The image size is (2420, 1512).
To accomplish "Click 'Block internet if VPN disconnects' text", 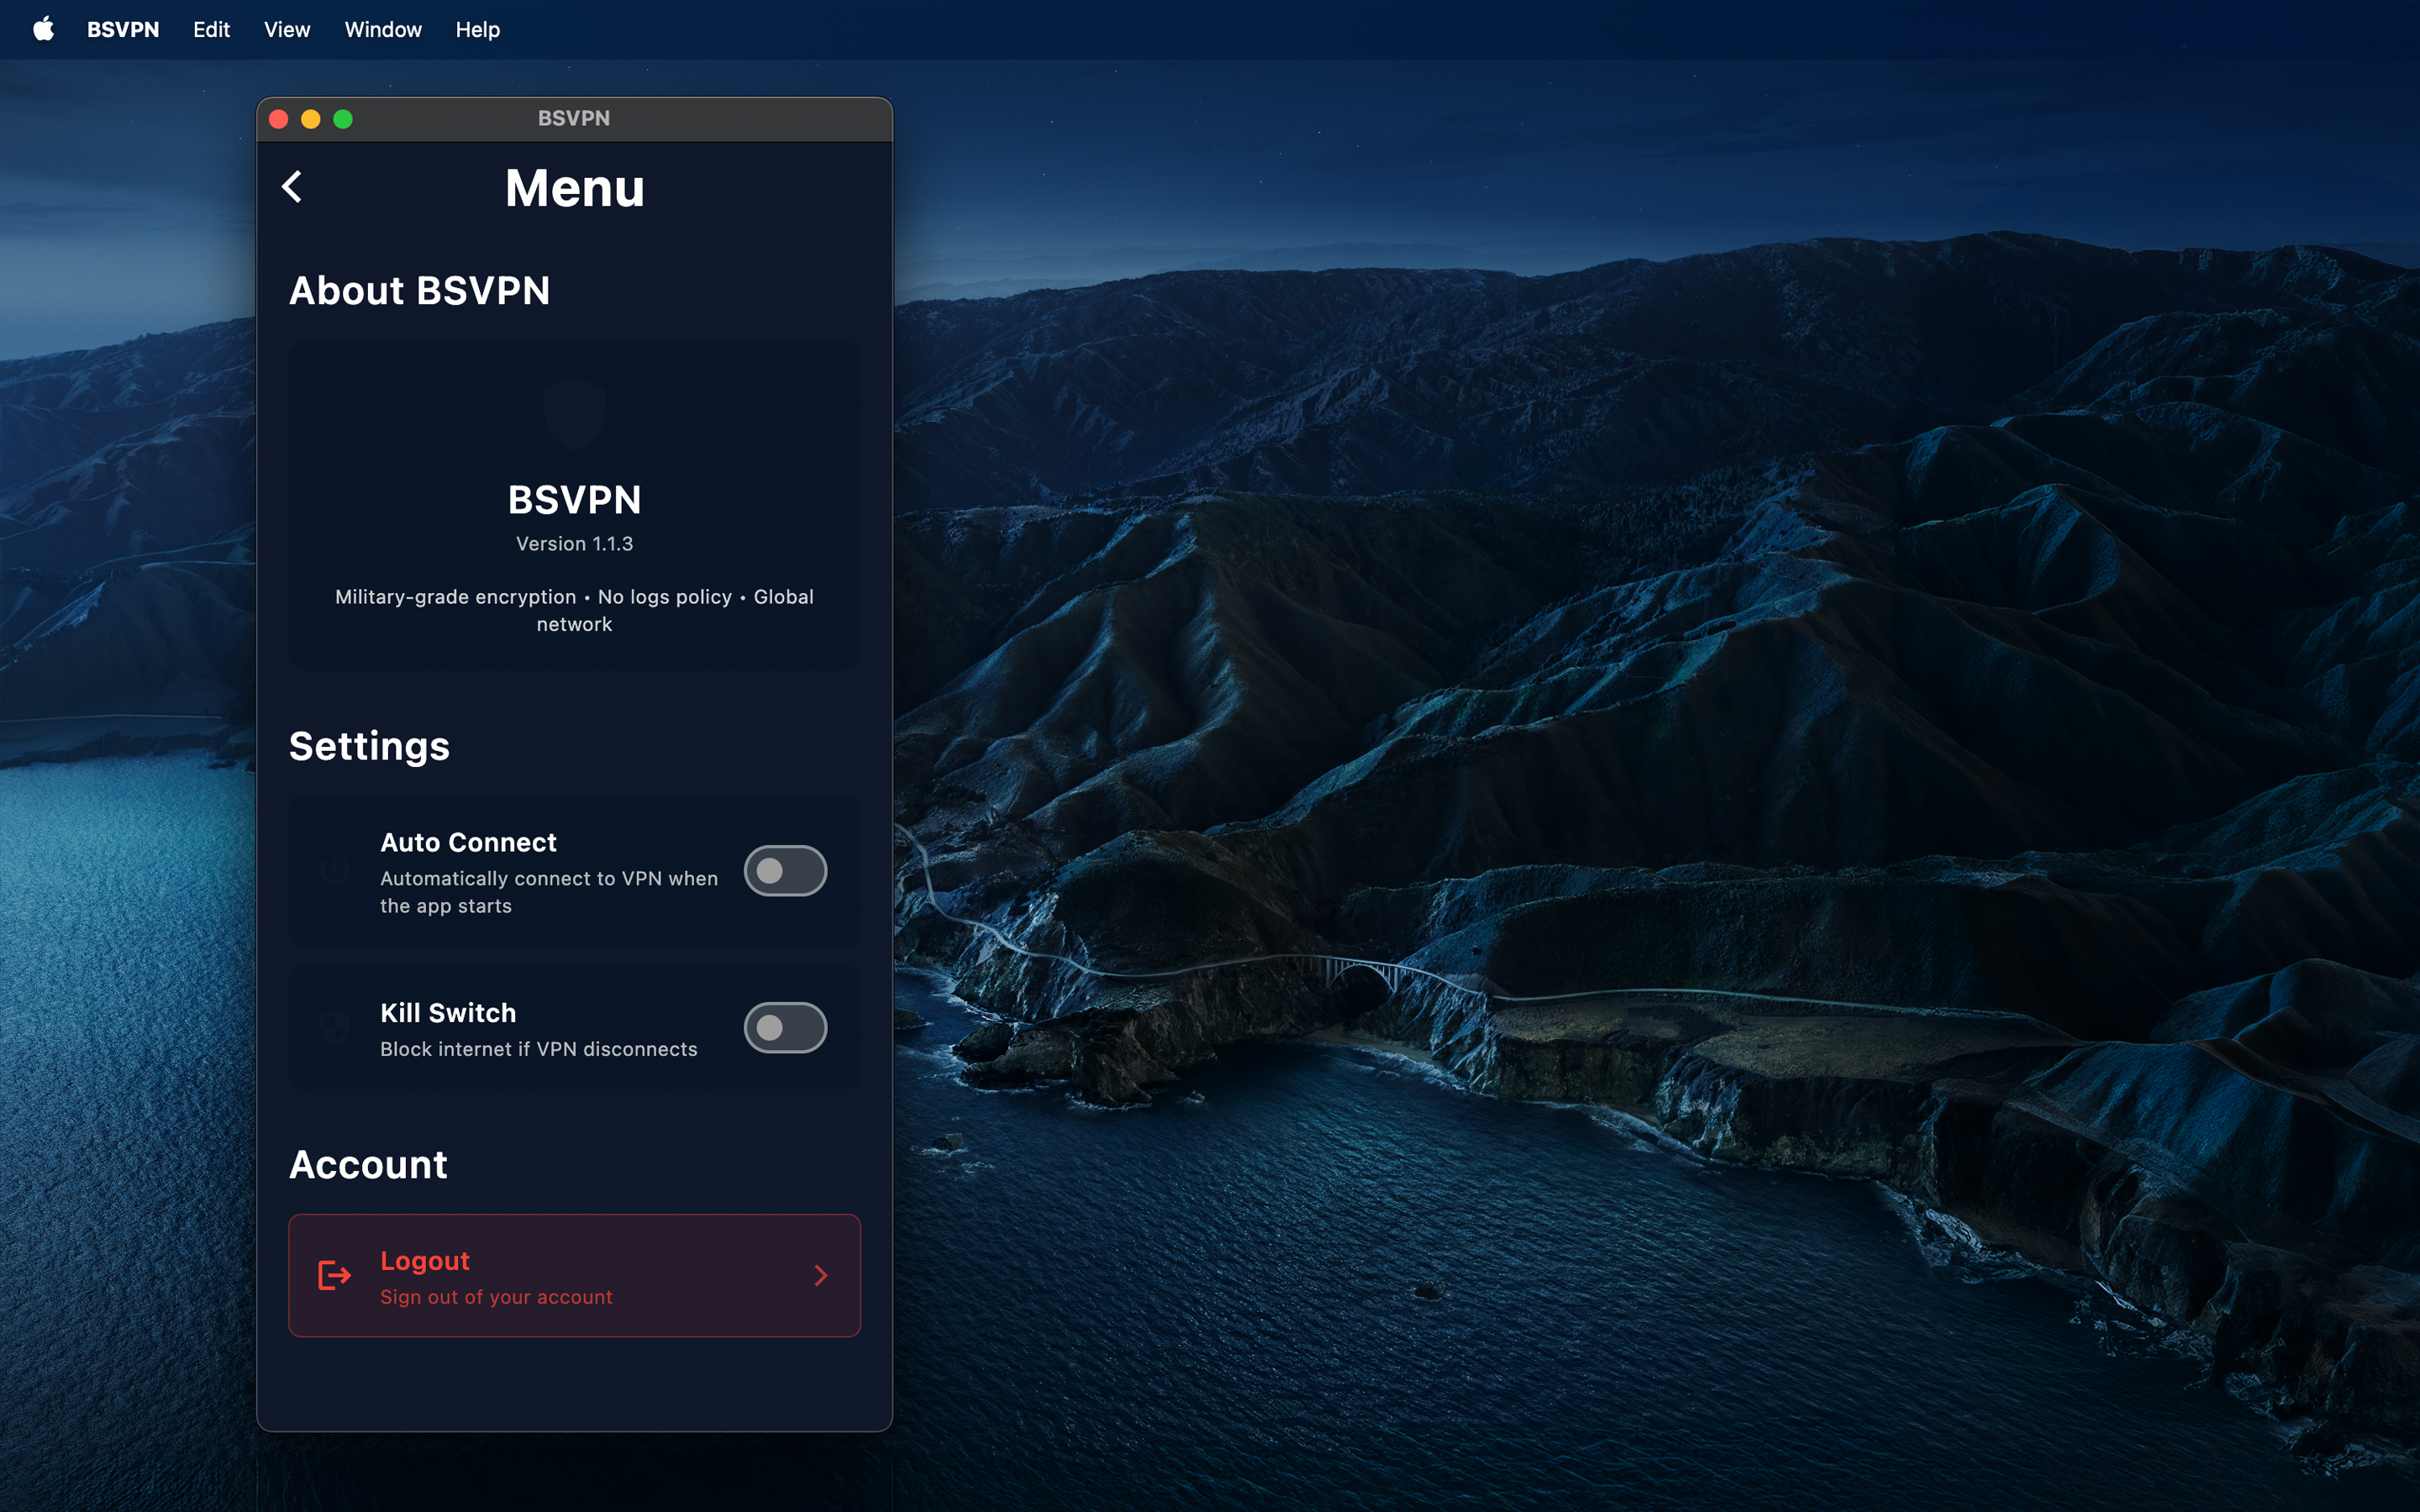I will pyautogui.click(x=539, y=1048).
